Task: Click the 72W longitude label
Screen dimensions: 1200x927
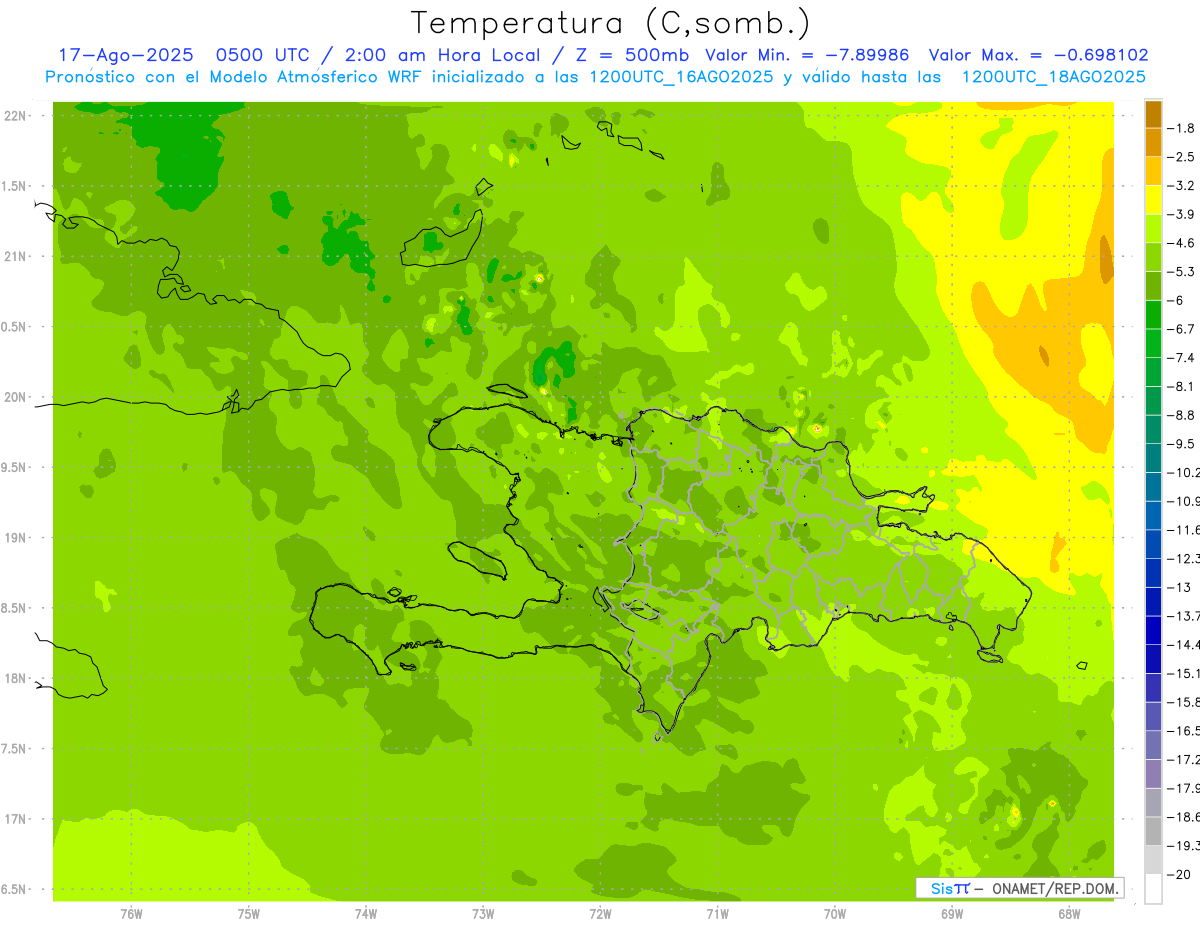Action: point(600,914)
